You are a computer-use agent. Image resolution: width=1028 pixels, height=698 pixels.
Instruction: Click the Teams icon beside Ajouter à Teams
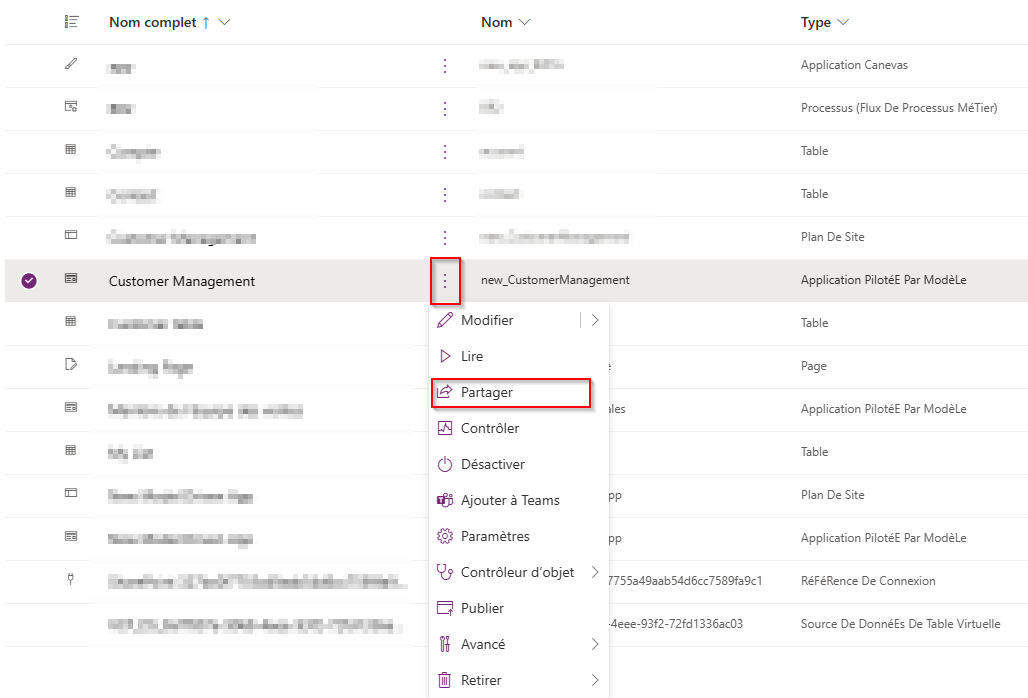tap(445, 499)
